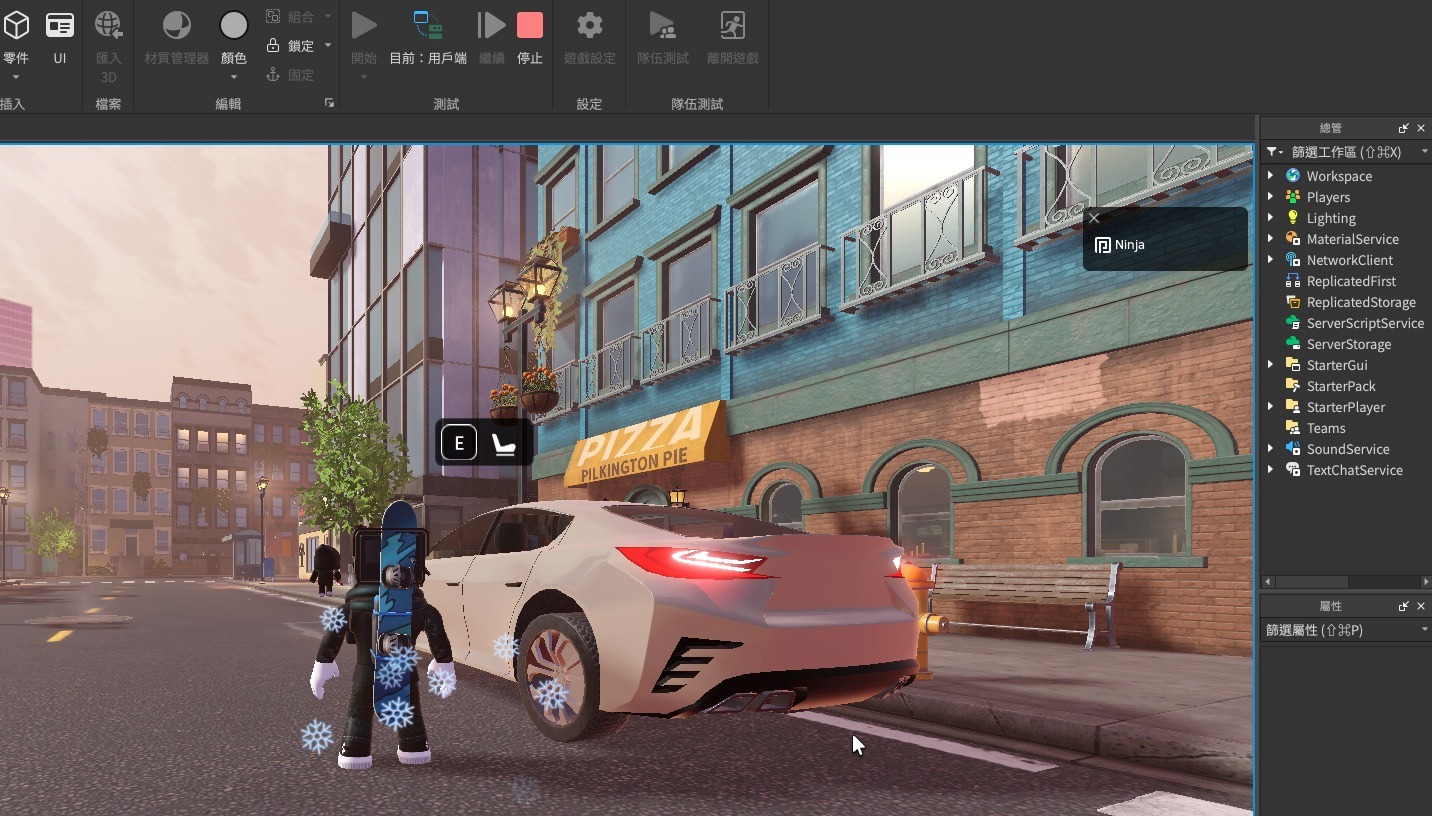This screenshot has height=816, width=1432.
Task: Close the Ninja notification popup
Action: pyautogui.click(x=1094, y=218)
